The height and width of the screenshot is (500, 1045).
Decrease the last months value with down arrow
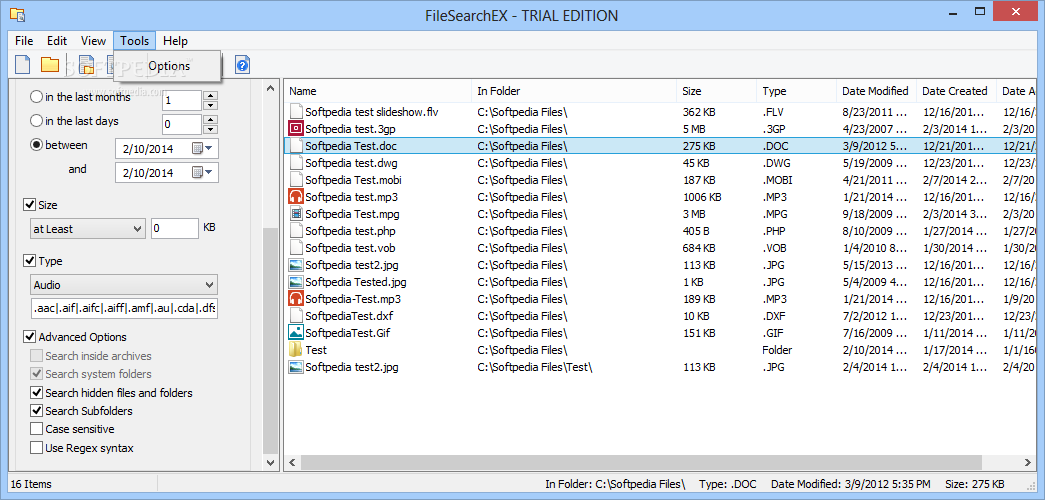211,105
